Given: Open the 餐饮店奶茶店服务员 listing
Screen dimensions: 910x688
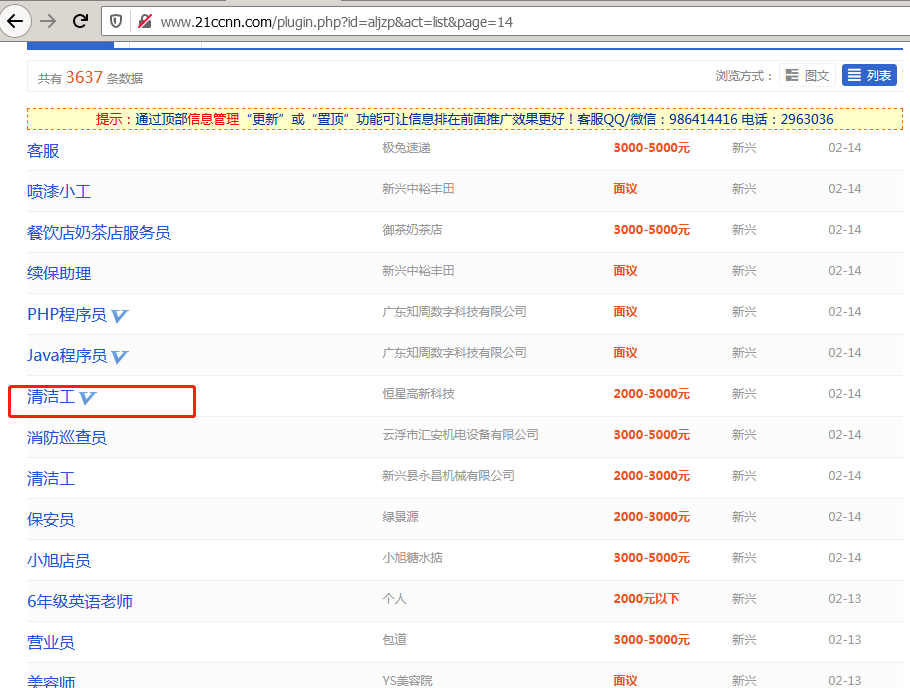Looking at the screenshot, I should [x=98, y=232].
